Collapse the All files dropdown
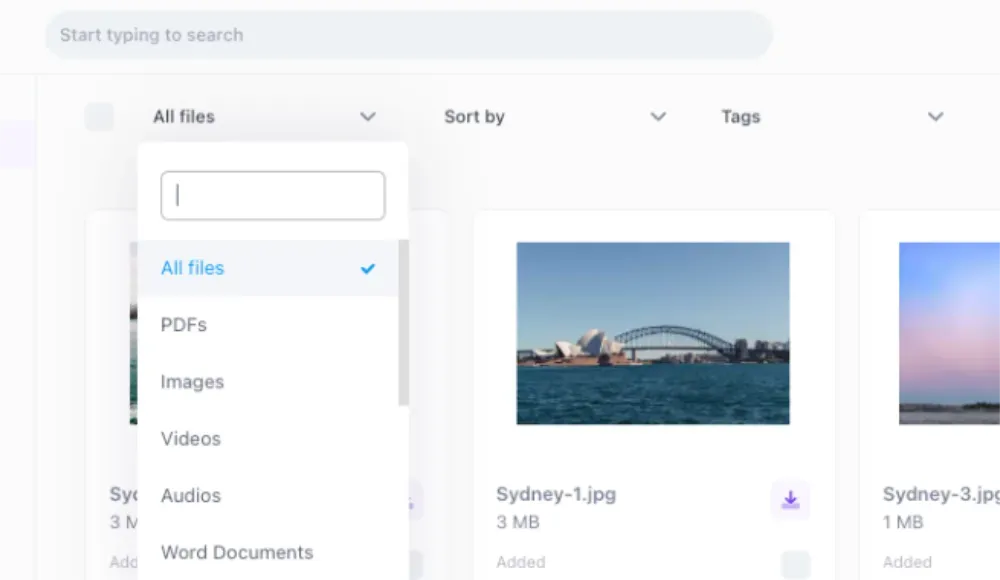 tap(264, 117)
